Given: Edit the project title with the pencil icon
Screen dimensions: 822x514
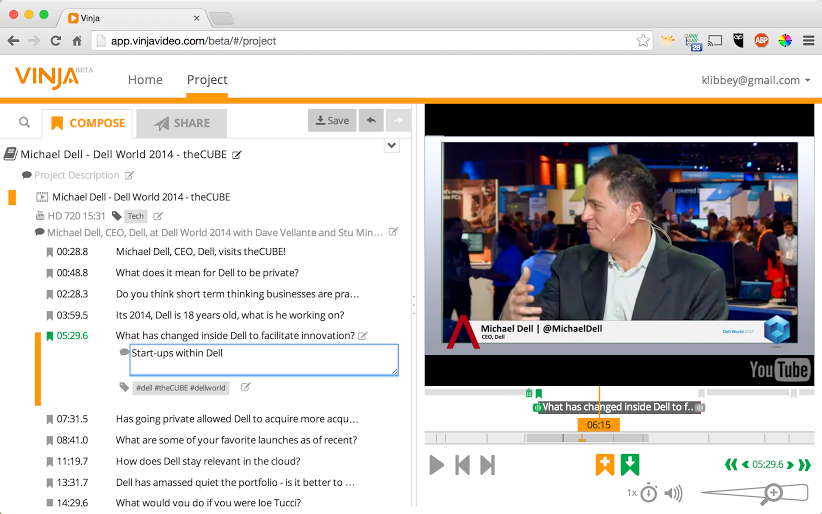Looking at the screenshot, I should point(237,155).
